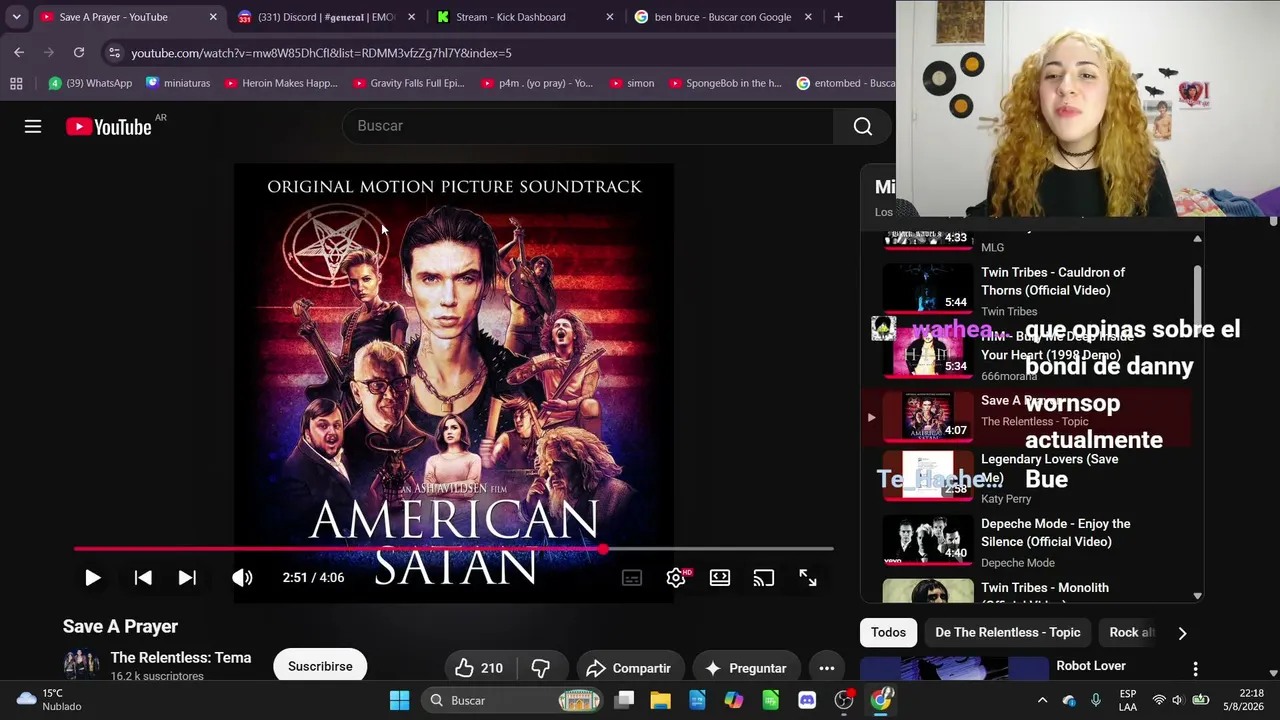Play the paused video
The image size is (1280, 720).
(x=92, y=577)
